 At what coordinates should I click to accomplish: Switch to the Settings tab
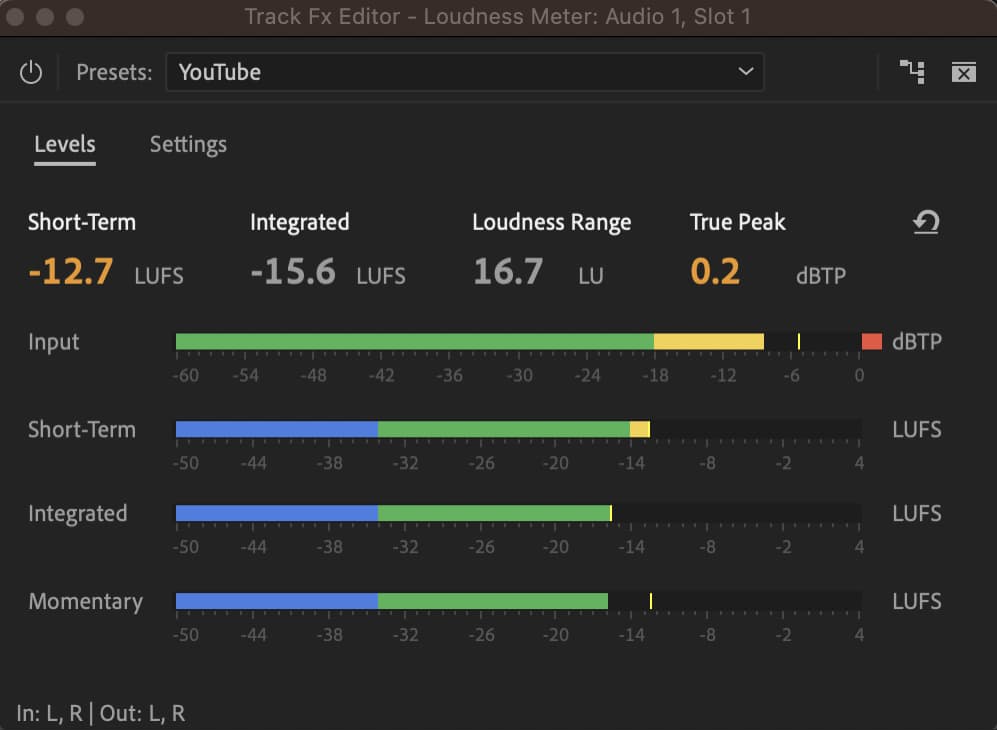coord(188,144)
